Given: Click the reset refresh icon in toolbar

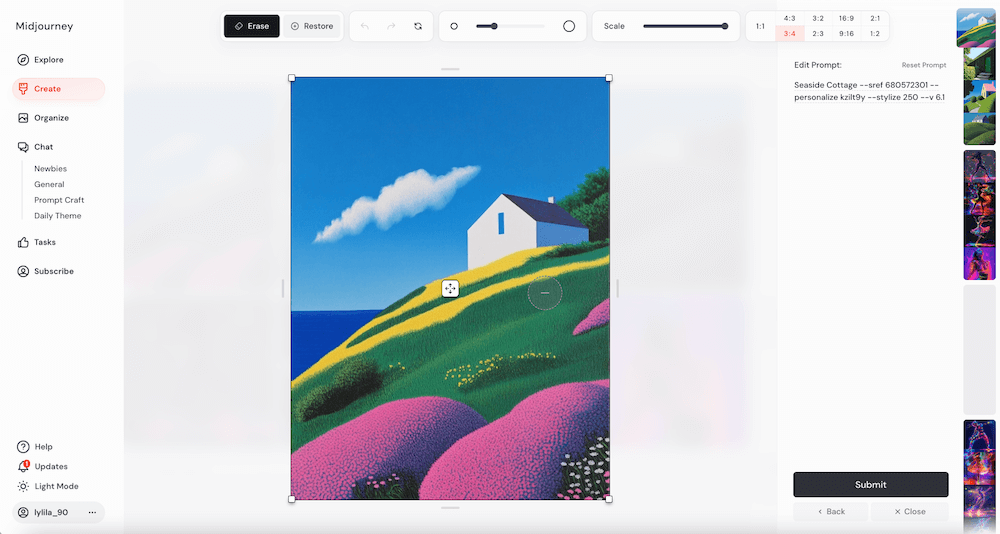Looking at the screenshot, I should point(418,26).
